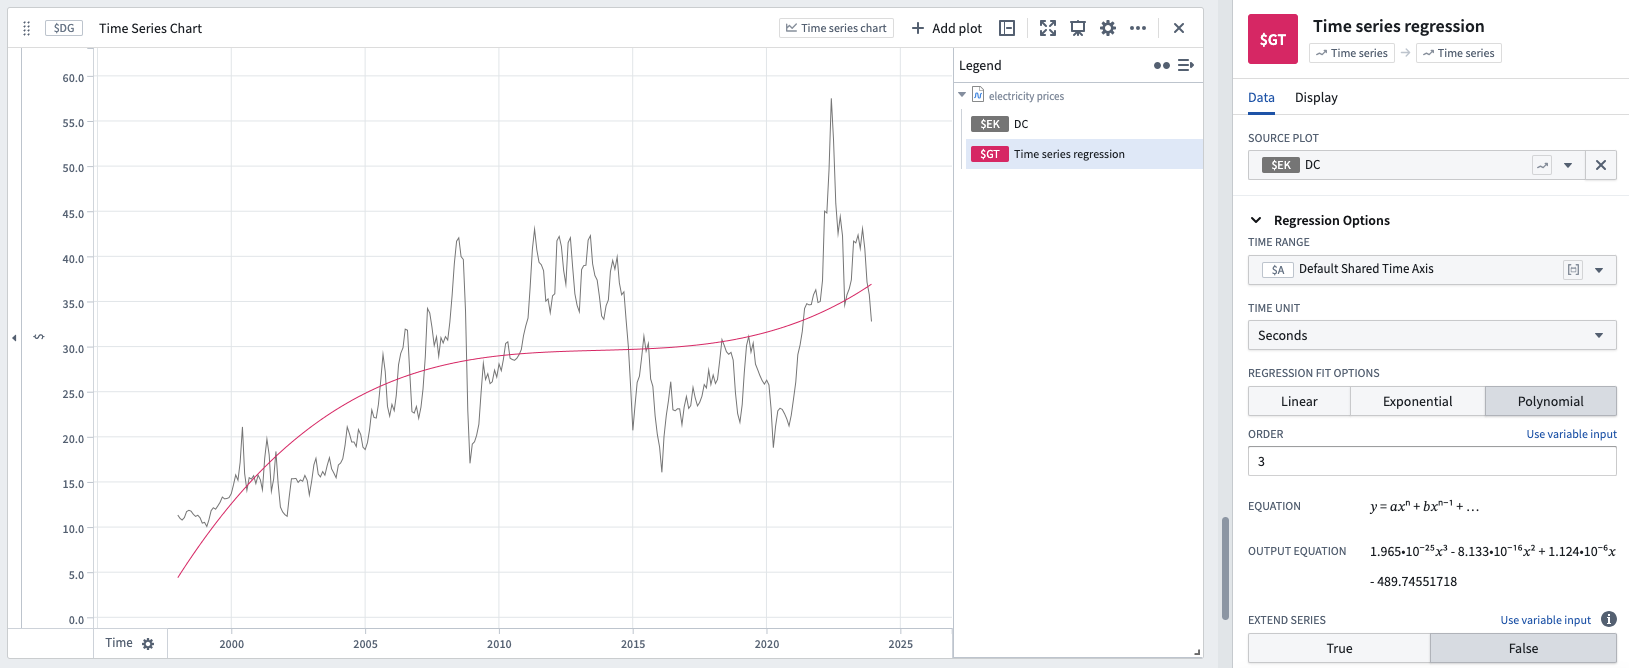Open the Time series chart type selector
The width and height of the screenshot is (1629, 668).
click(x=836, y=28)
